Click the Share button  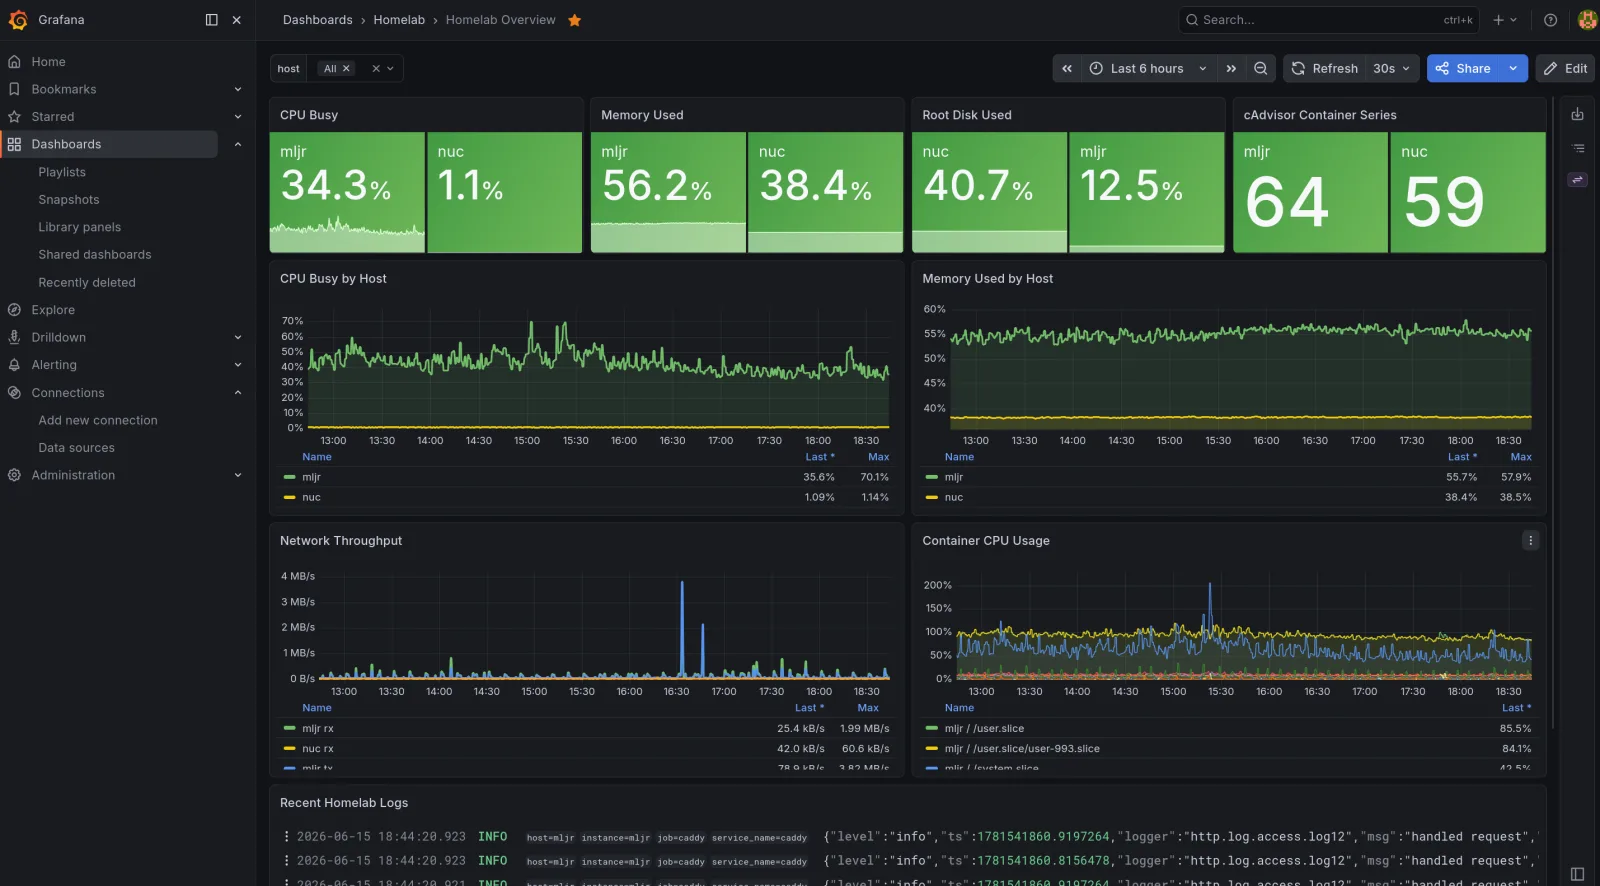point(1464,69)
